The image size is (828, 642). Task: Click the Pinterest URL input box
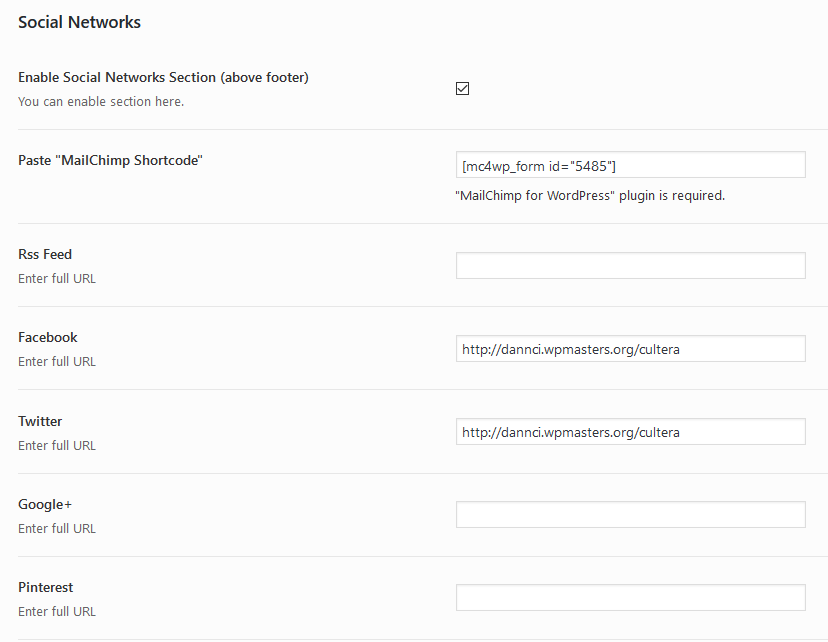(x=630, y=597)
